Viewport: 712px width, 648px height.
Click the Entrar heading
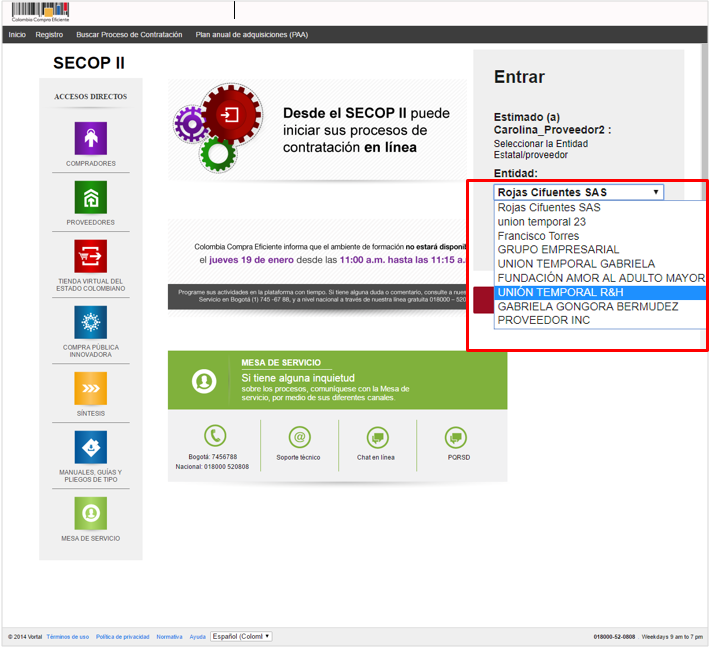point(519,77)
